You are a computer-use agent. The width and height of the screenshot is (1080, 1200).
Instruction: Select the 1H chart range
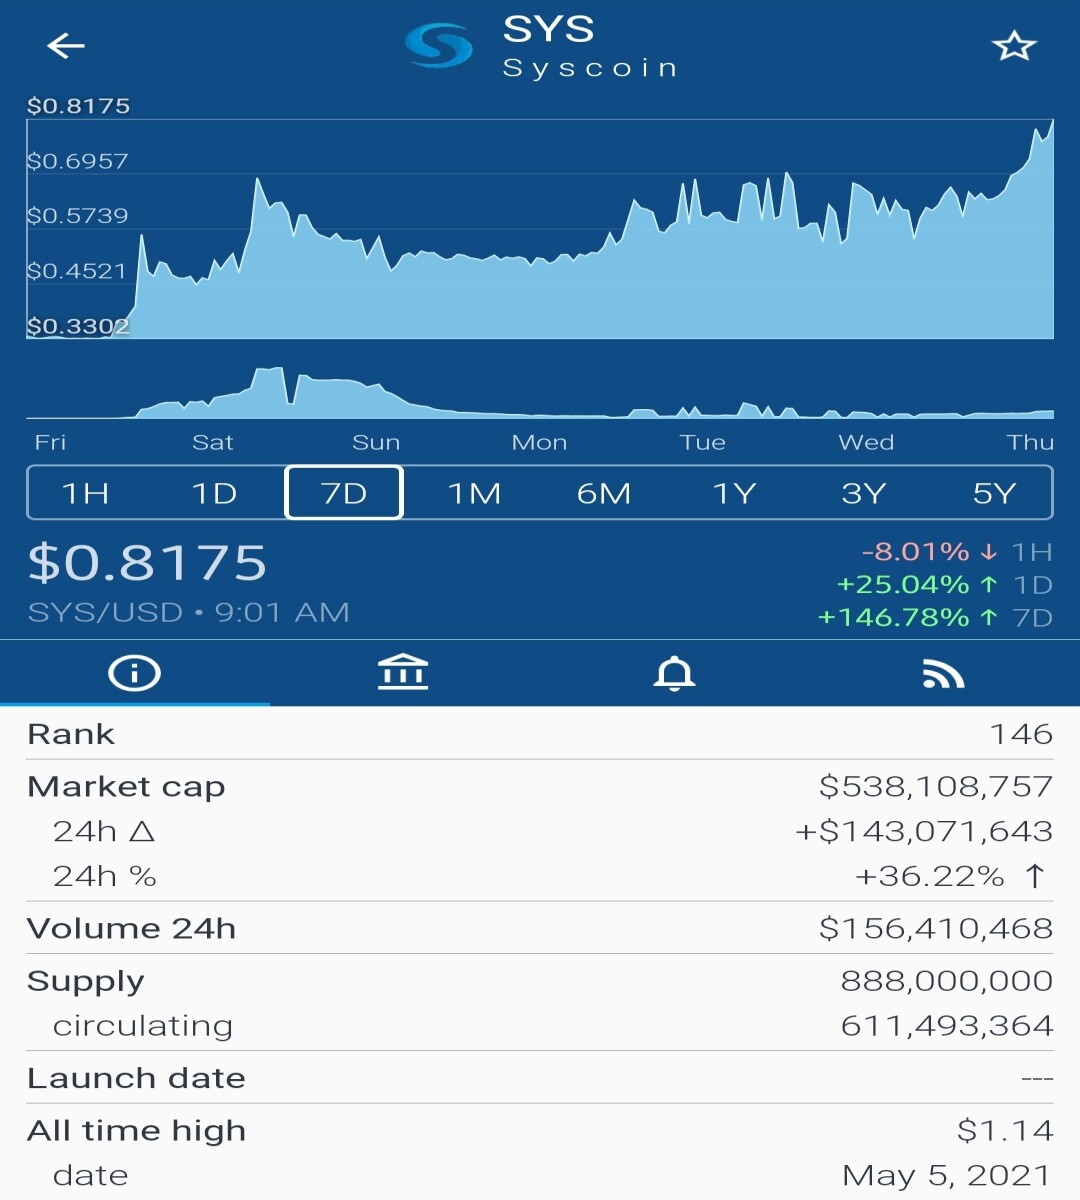tap(86, 493)
